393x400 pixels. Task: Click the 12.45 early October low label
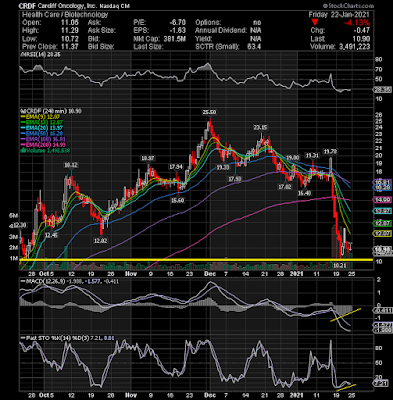tap(51, 235)
